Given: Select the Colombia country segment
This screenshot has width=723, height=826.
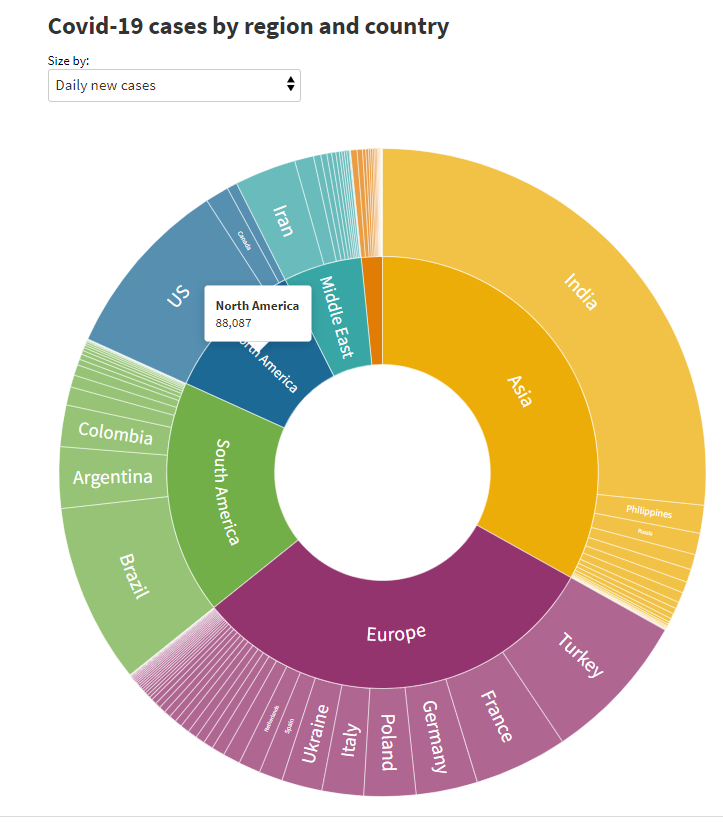Looking at the screenshot, I should [x=115, y=434].
